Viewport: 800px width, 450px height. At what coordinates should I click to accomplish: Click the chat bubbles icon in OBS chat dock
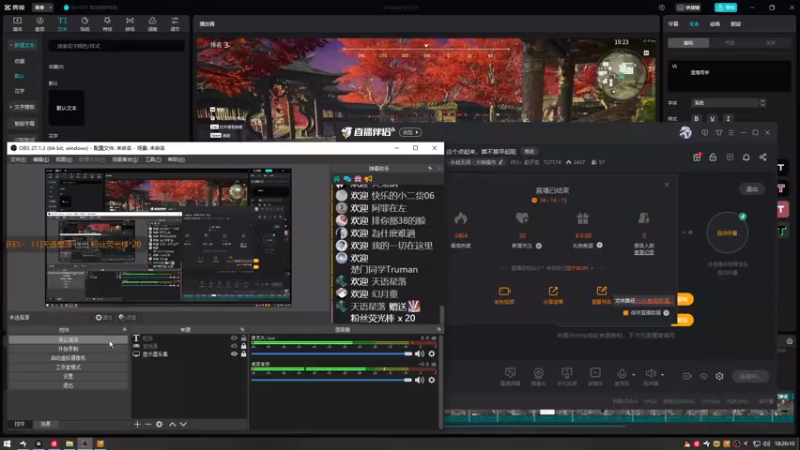pos(347,179)
